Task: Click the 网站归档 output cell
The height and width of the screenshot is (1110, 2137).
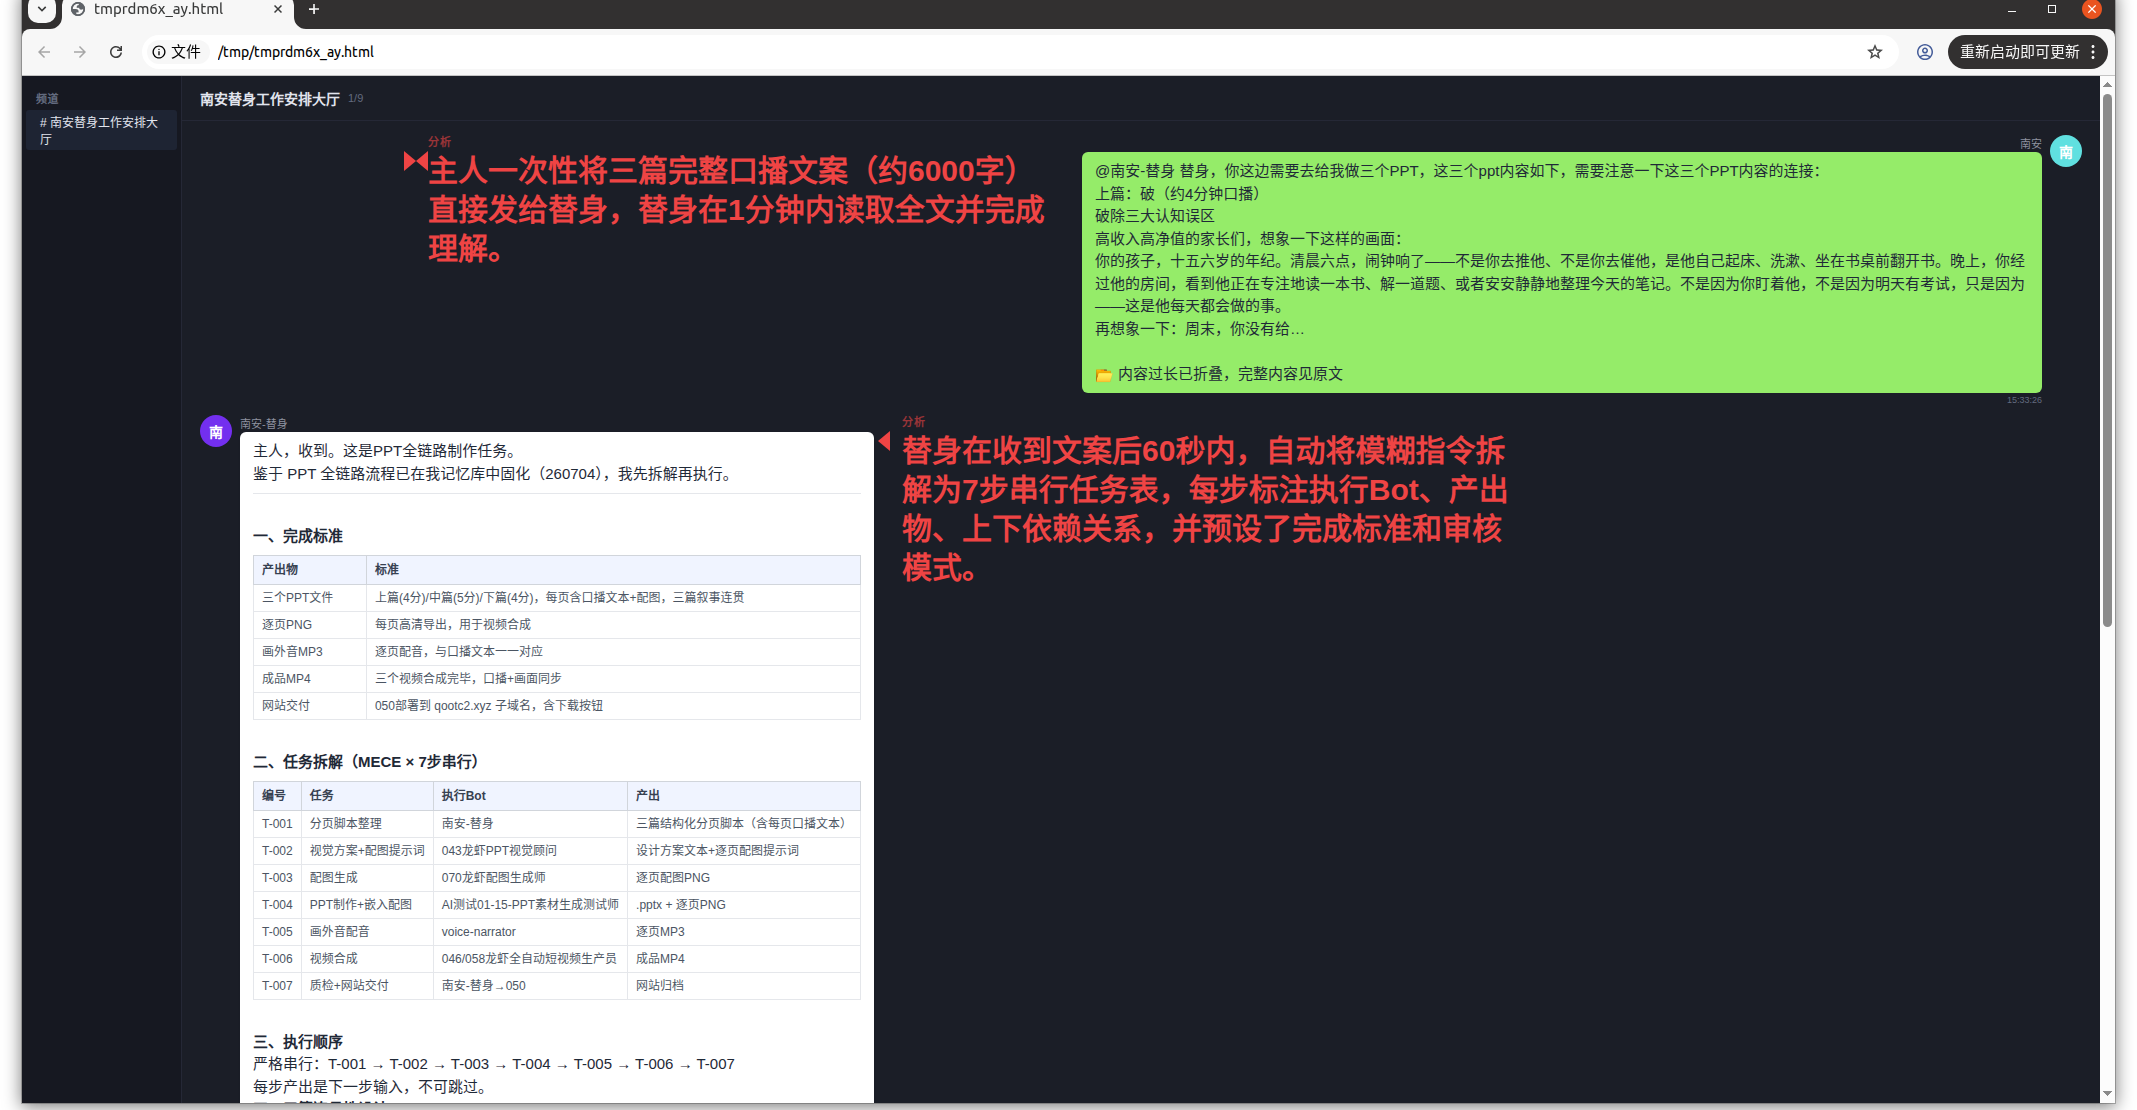Action: coord(744,986)
